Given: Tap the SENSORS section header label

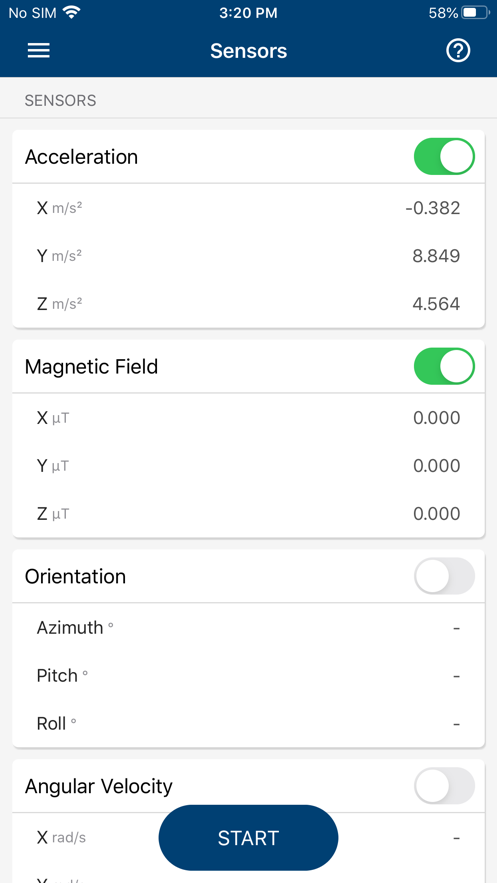Looking at the screenshot, I should [60, 101].
